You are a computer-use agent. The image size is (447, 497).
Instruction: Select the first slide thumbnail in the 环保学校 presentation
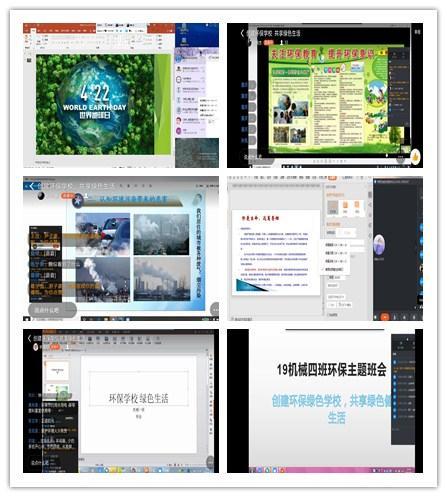[57, 370]
